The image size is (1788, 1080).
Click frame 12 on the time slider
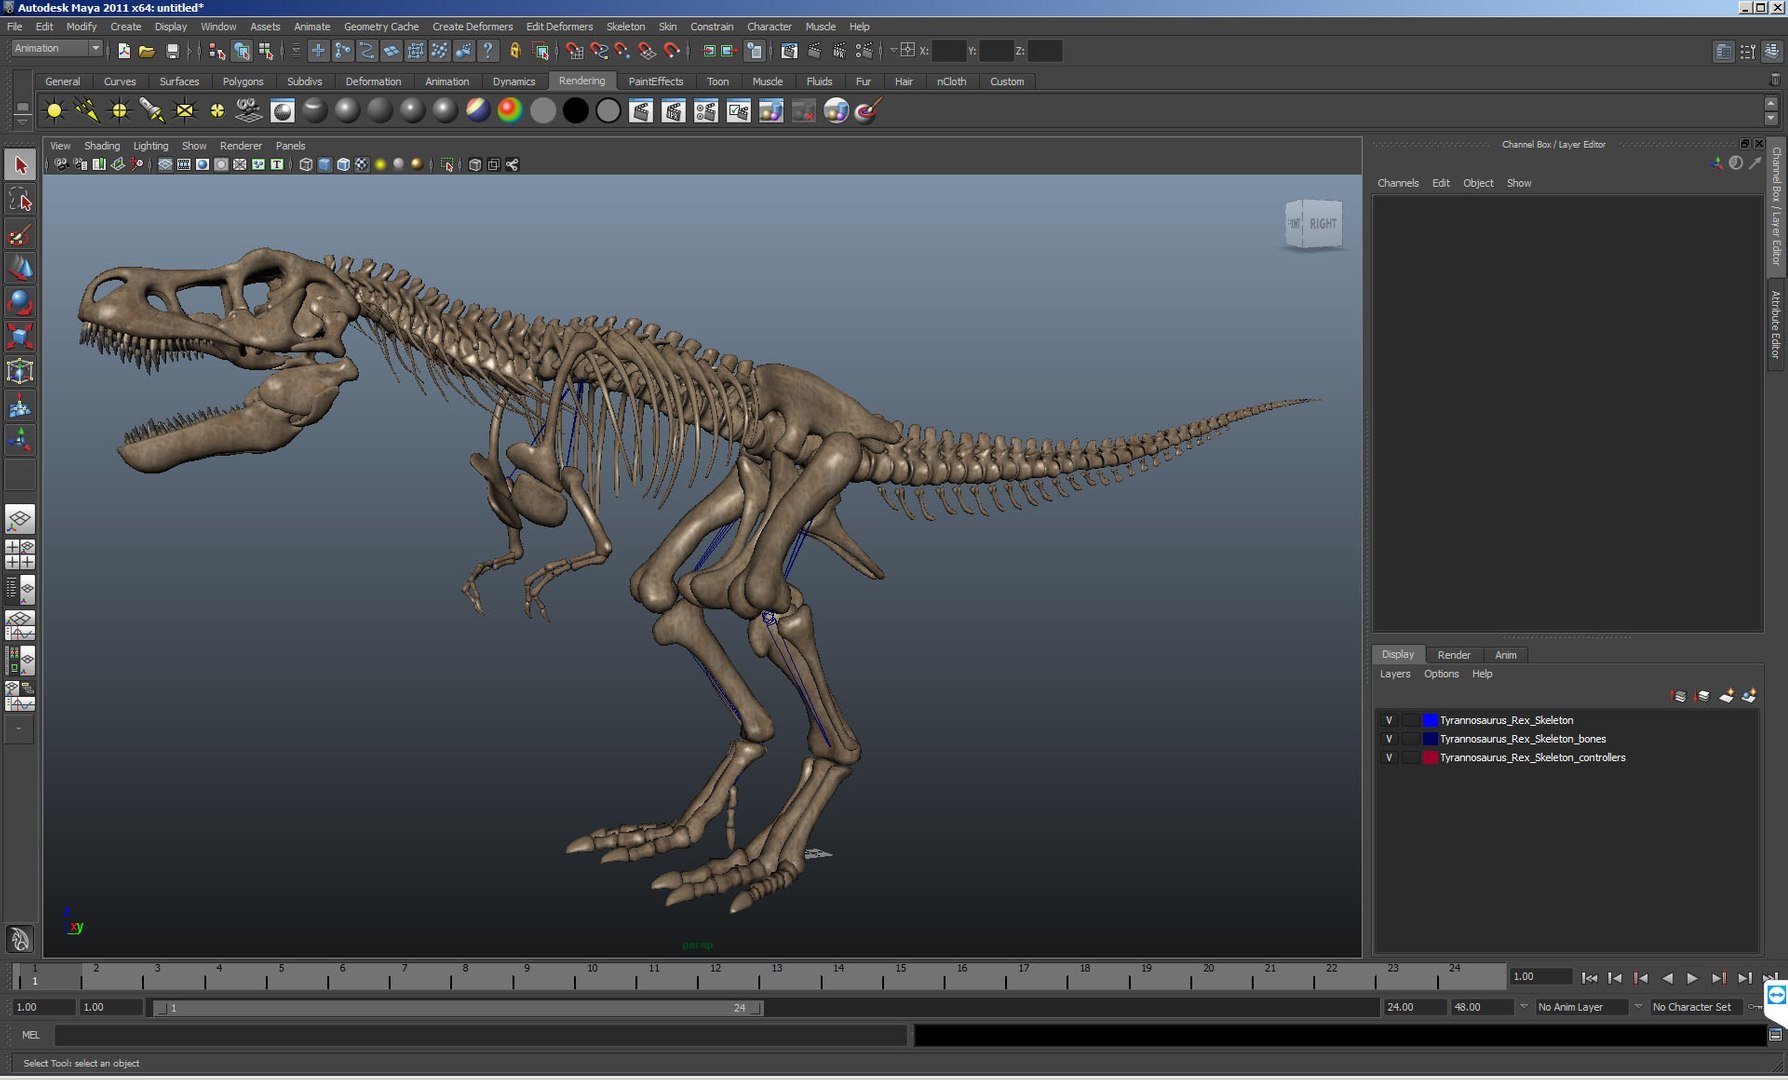coord(714,977)
